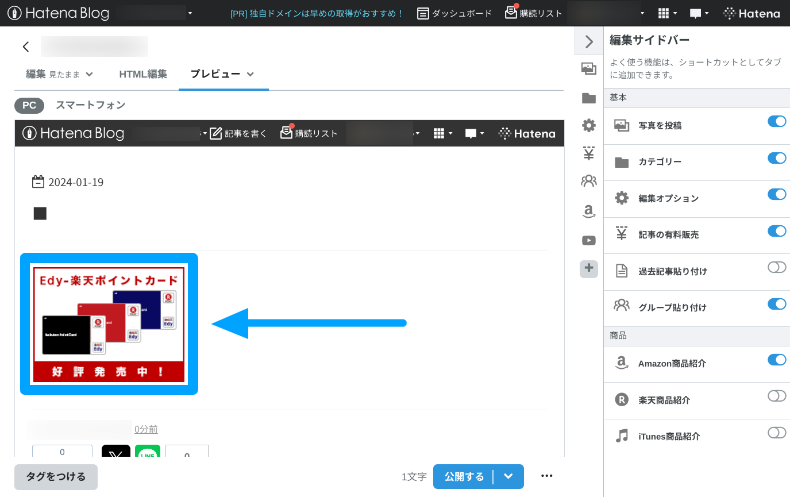
Task: Open the top bar services grid dropdown
Action: coord(667,14)
